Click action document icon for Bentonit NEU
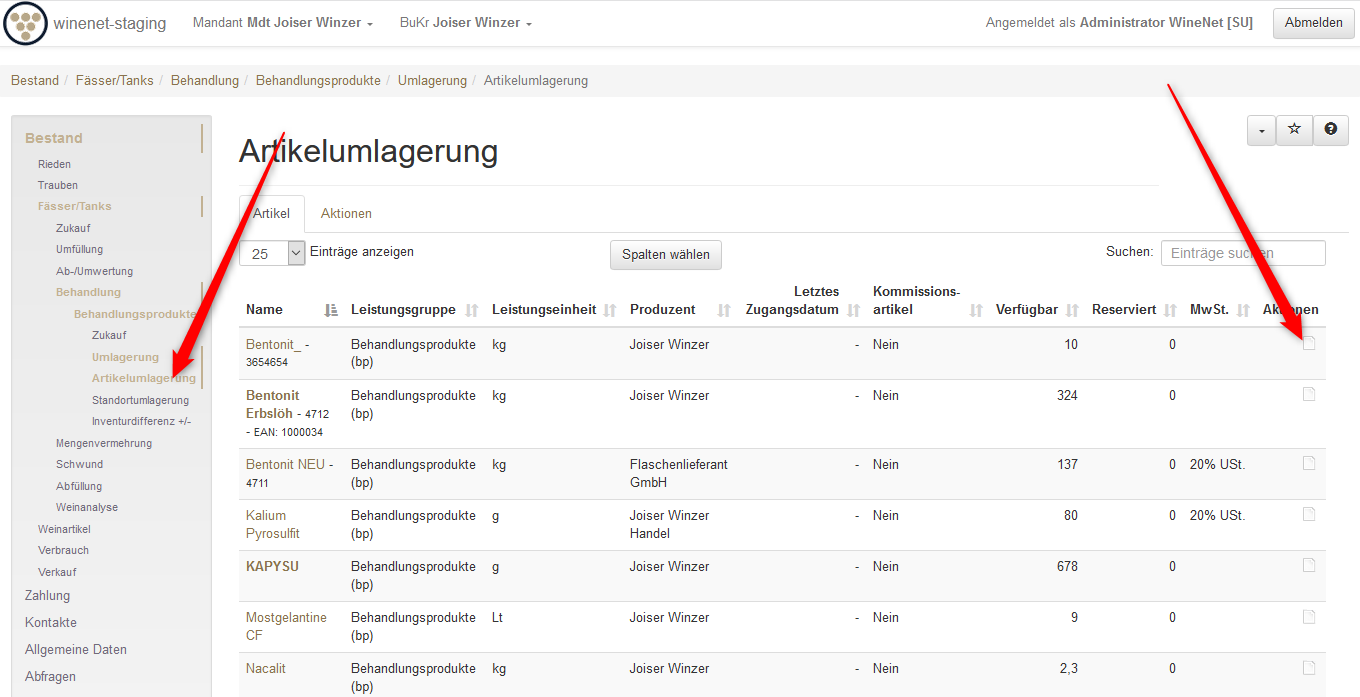 1309,464
